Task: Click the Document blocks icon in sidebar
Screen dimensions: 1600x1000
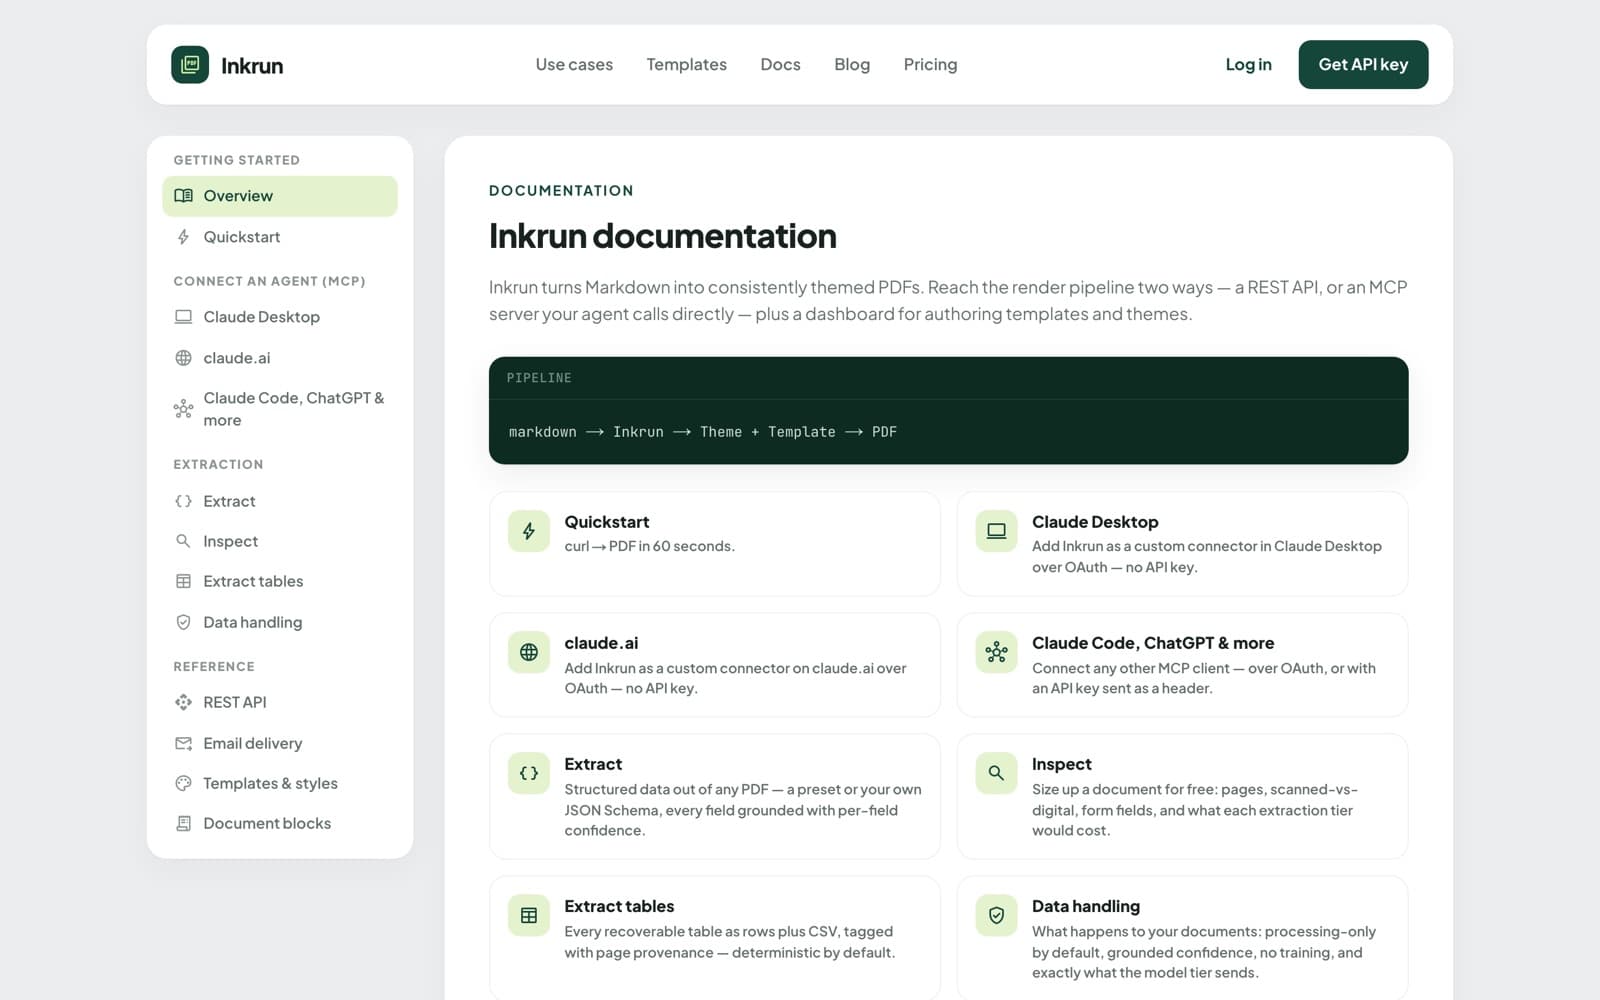Action: click(x=183, y=823)
